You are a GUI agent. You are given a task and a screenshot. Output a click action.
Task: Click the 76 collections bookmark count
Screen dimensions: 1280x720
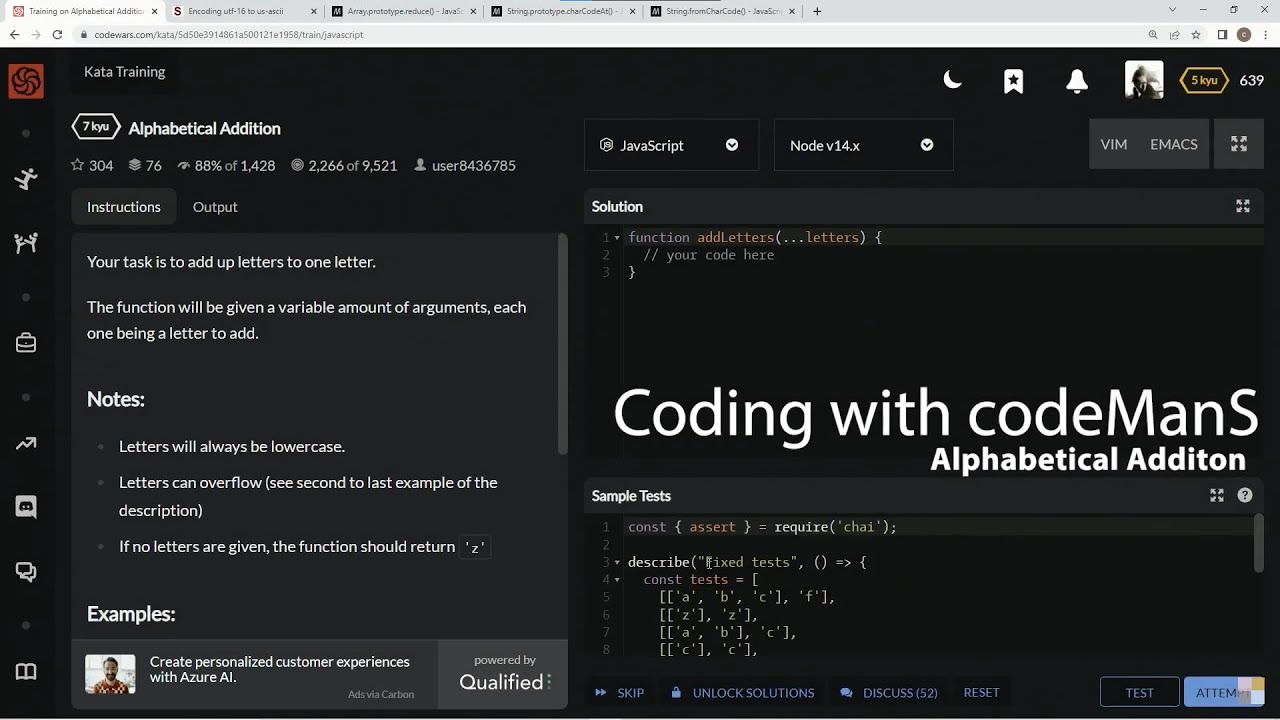click(x=143, y=165)
